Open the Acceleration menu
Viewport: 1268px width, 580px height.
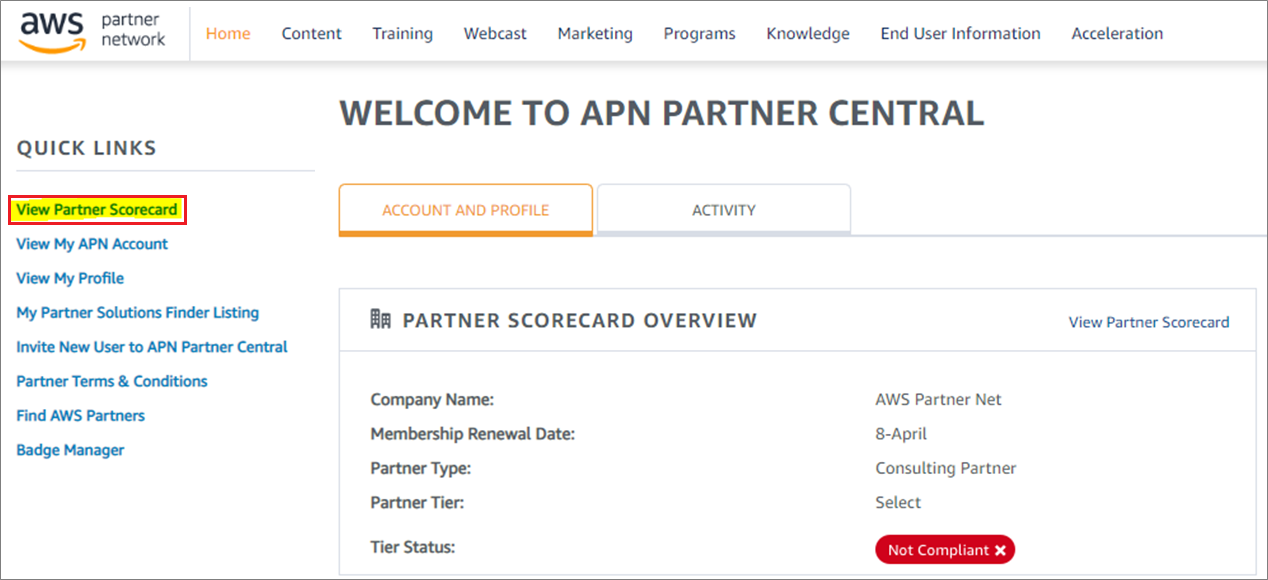pos(1117,33)
